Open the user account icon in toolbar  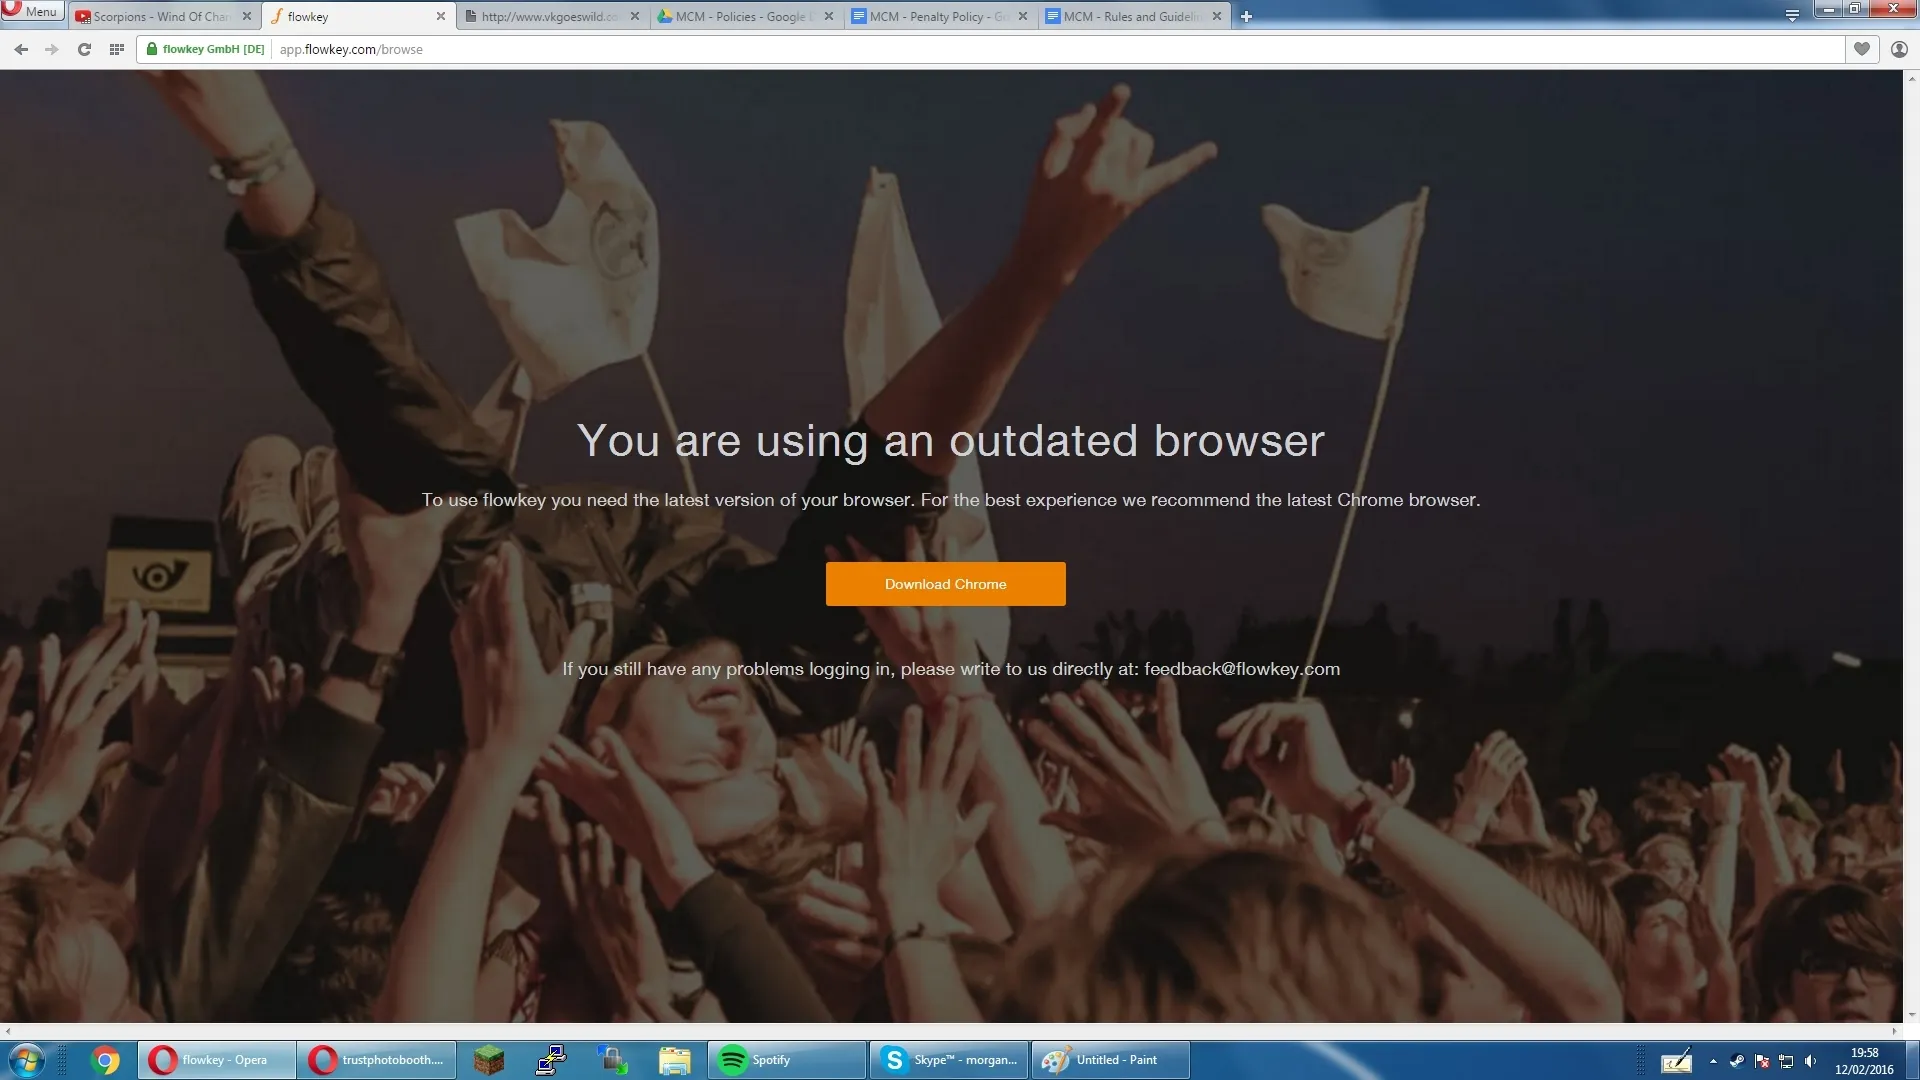click(x=1899, y=49)
